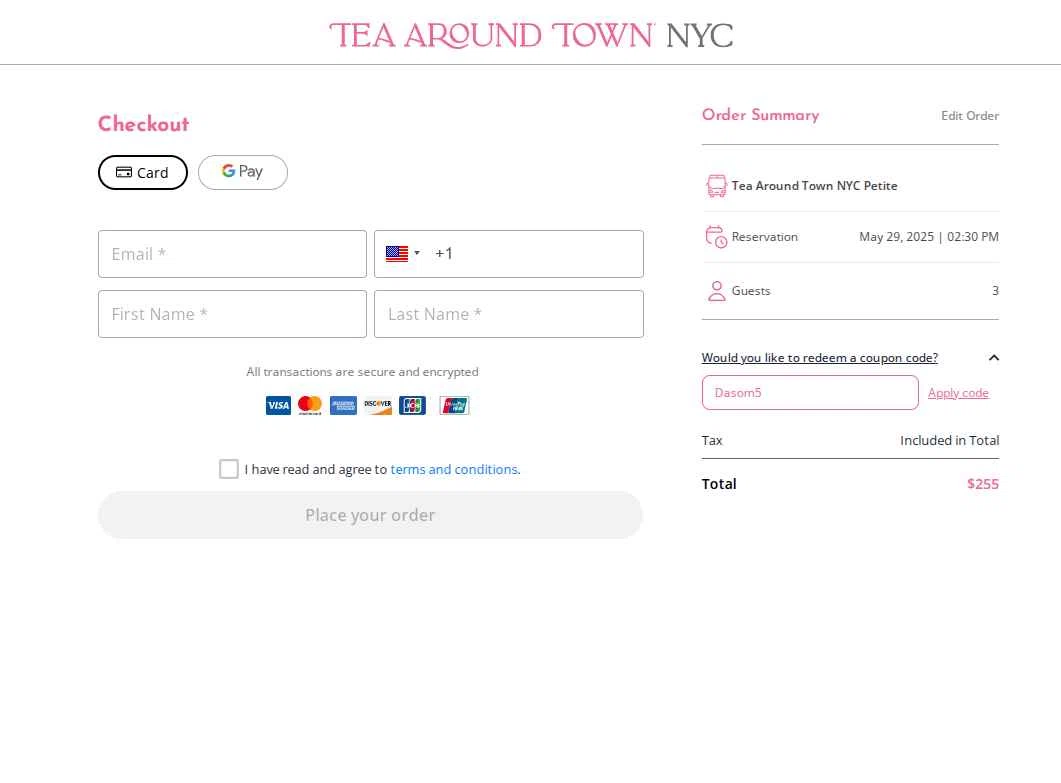Click the coupon code field containing Dasom5

coord(810,393)
